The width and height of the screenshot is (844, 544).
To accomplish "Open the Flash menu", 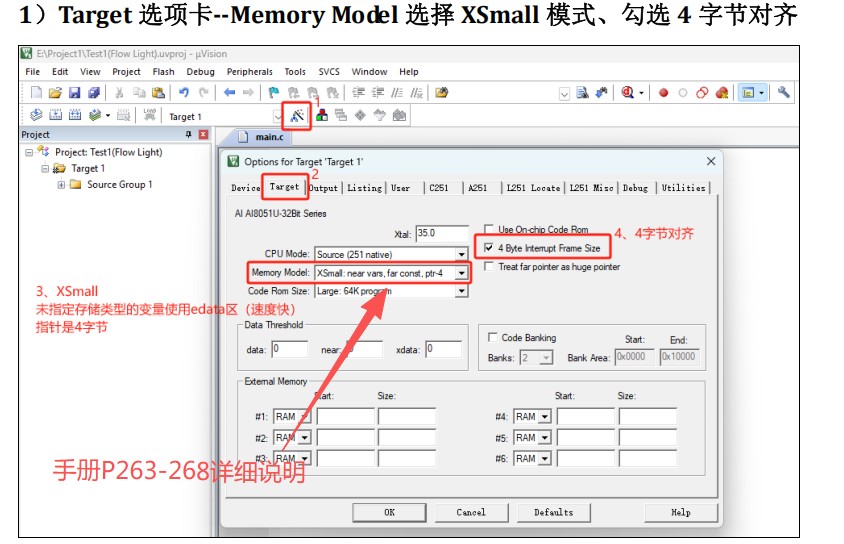I will click(x=163, y=72).
